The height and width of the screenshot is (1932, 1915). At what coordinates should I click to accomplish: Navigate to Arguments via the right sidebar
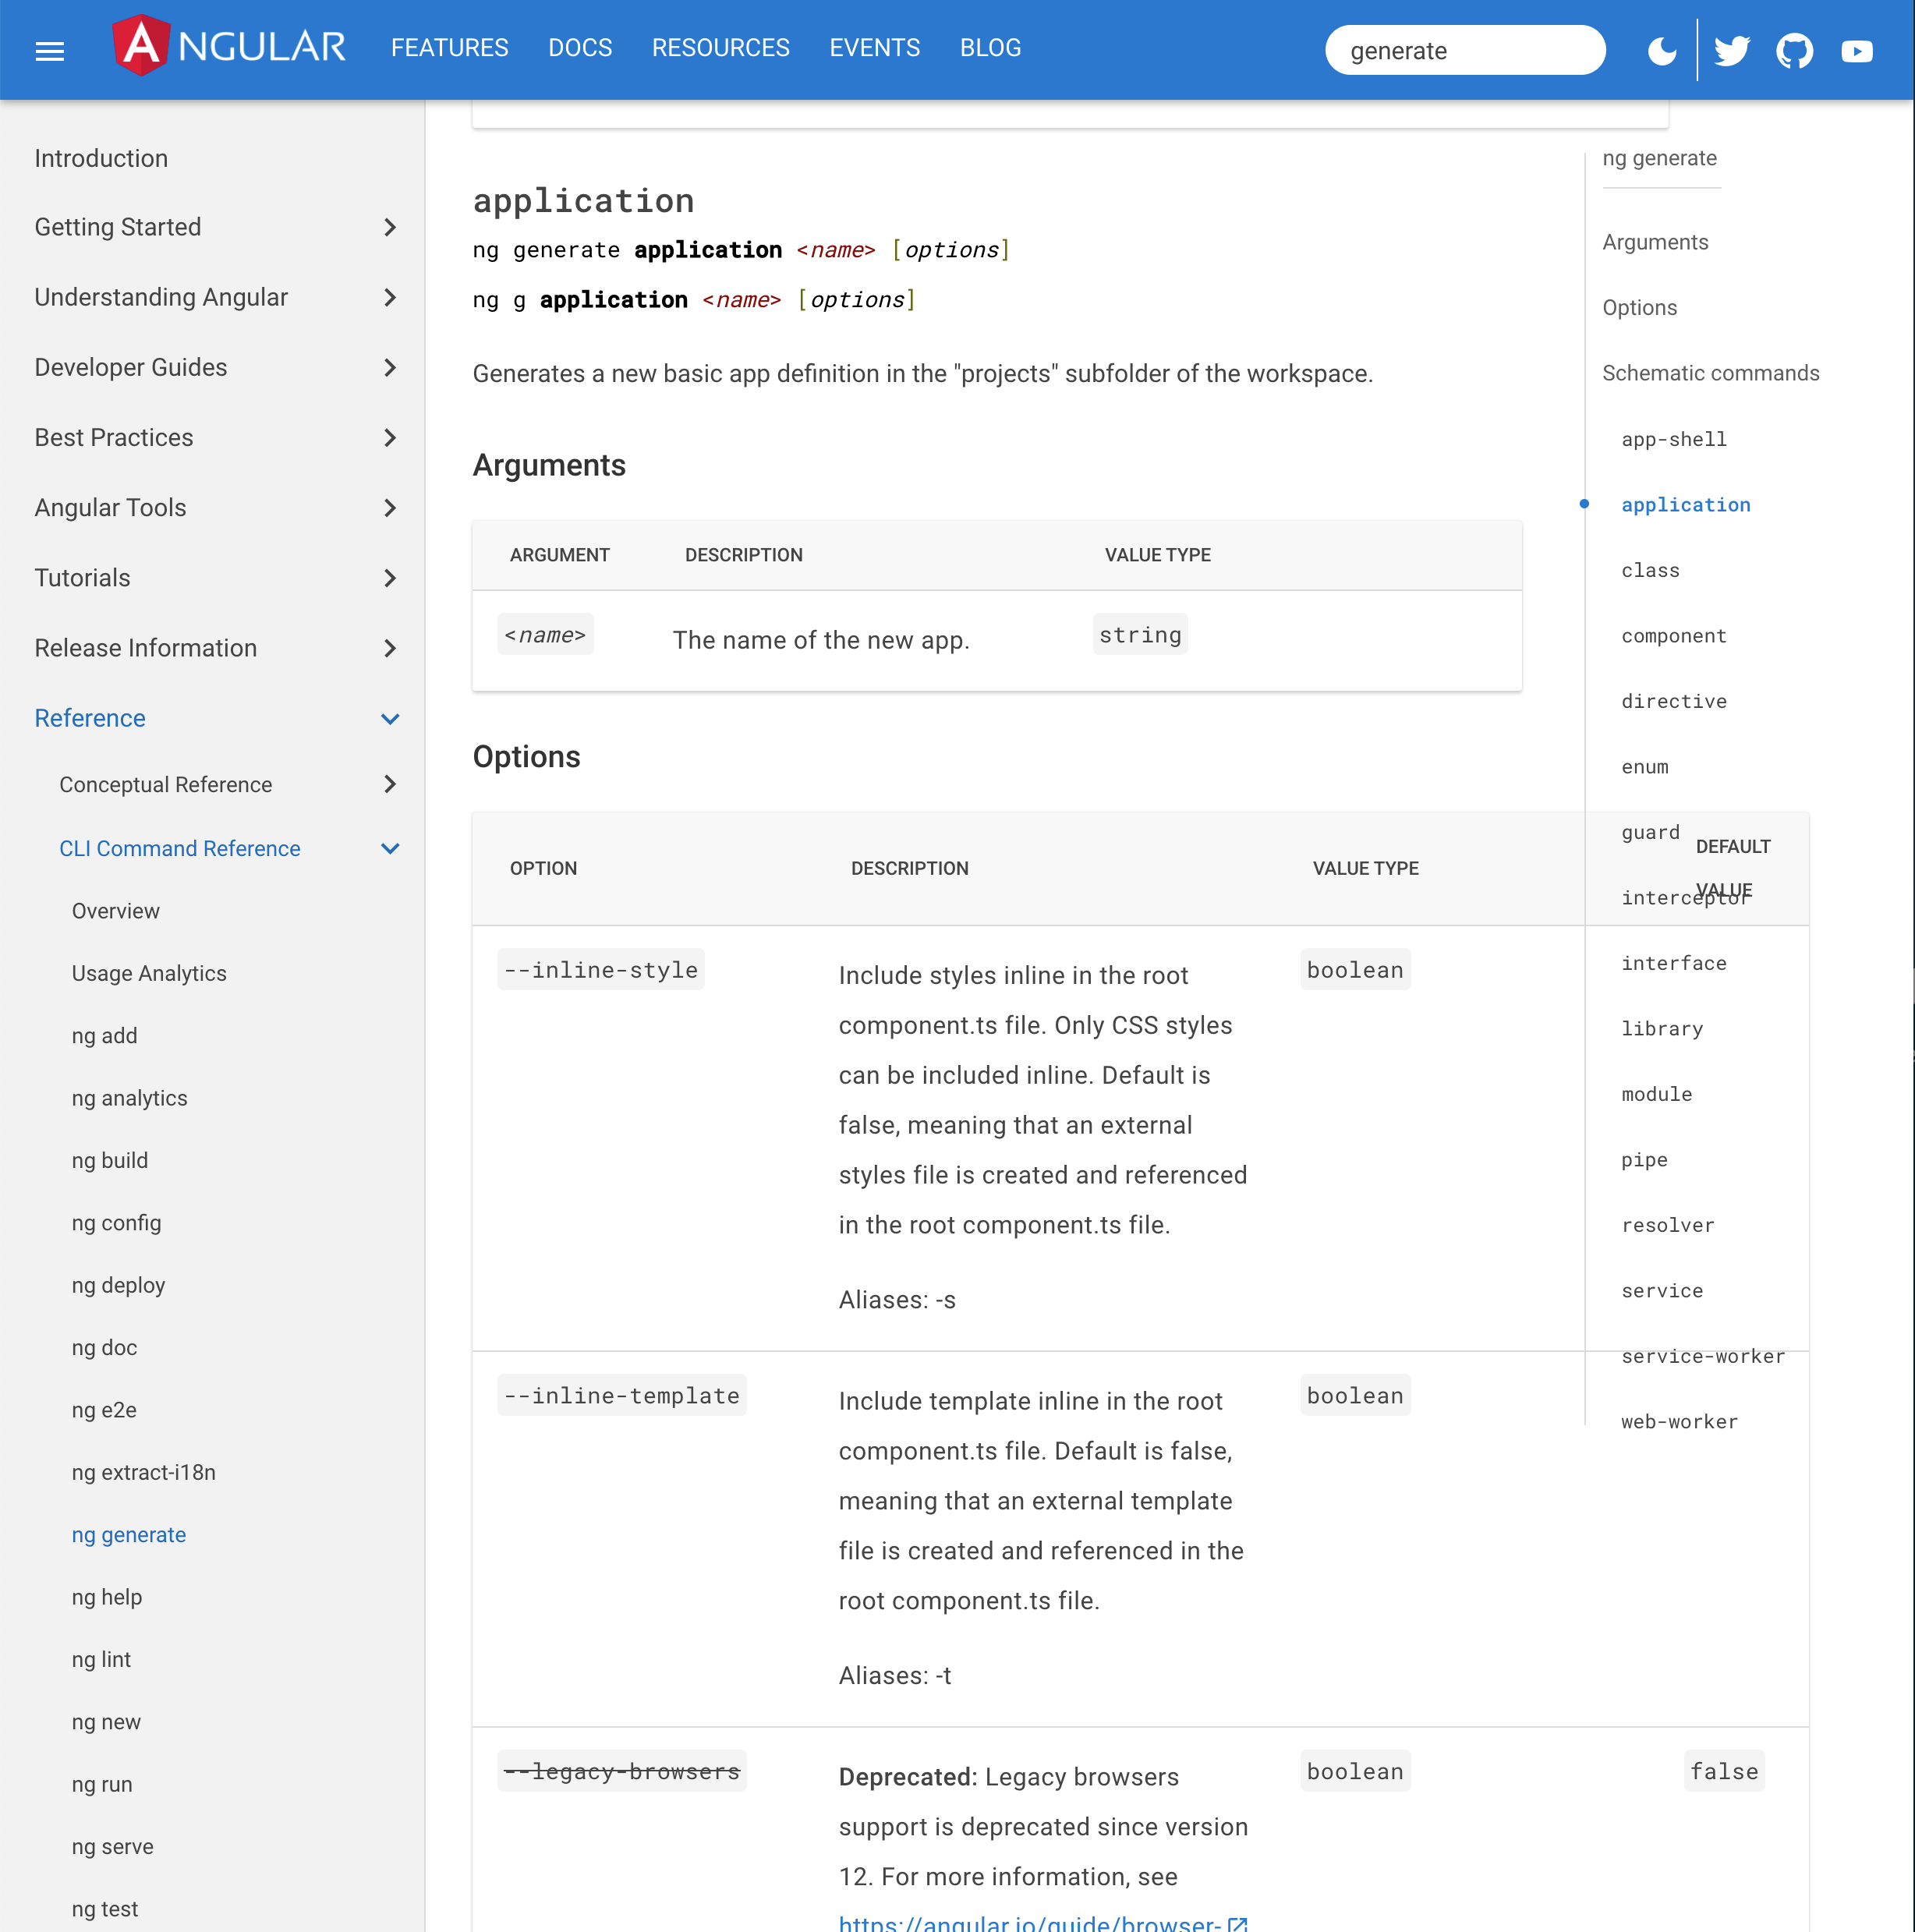click(x=1655, y=242)
